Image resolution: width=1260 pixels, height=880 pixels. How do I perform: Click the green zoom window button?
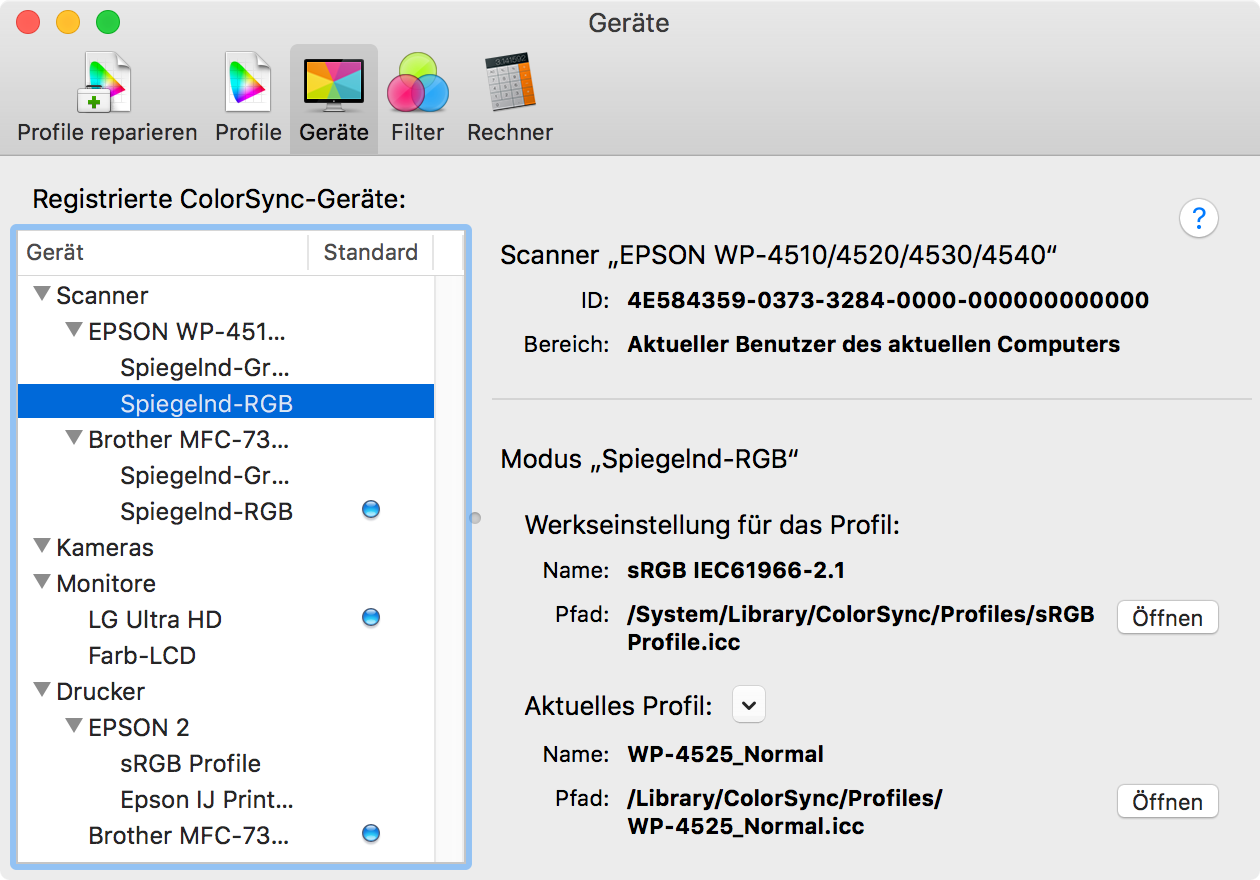pos(107,21)
